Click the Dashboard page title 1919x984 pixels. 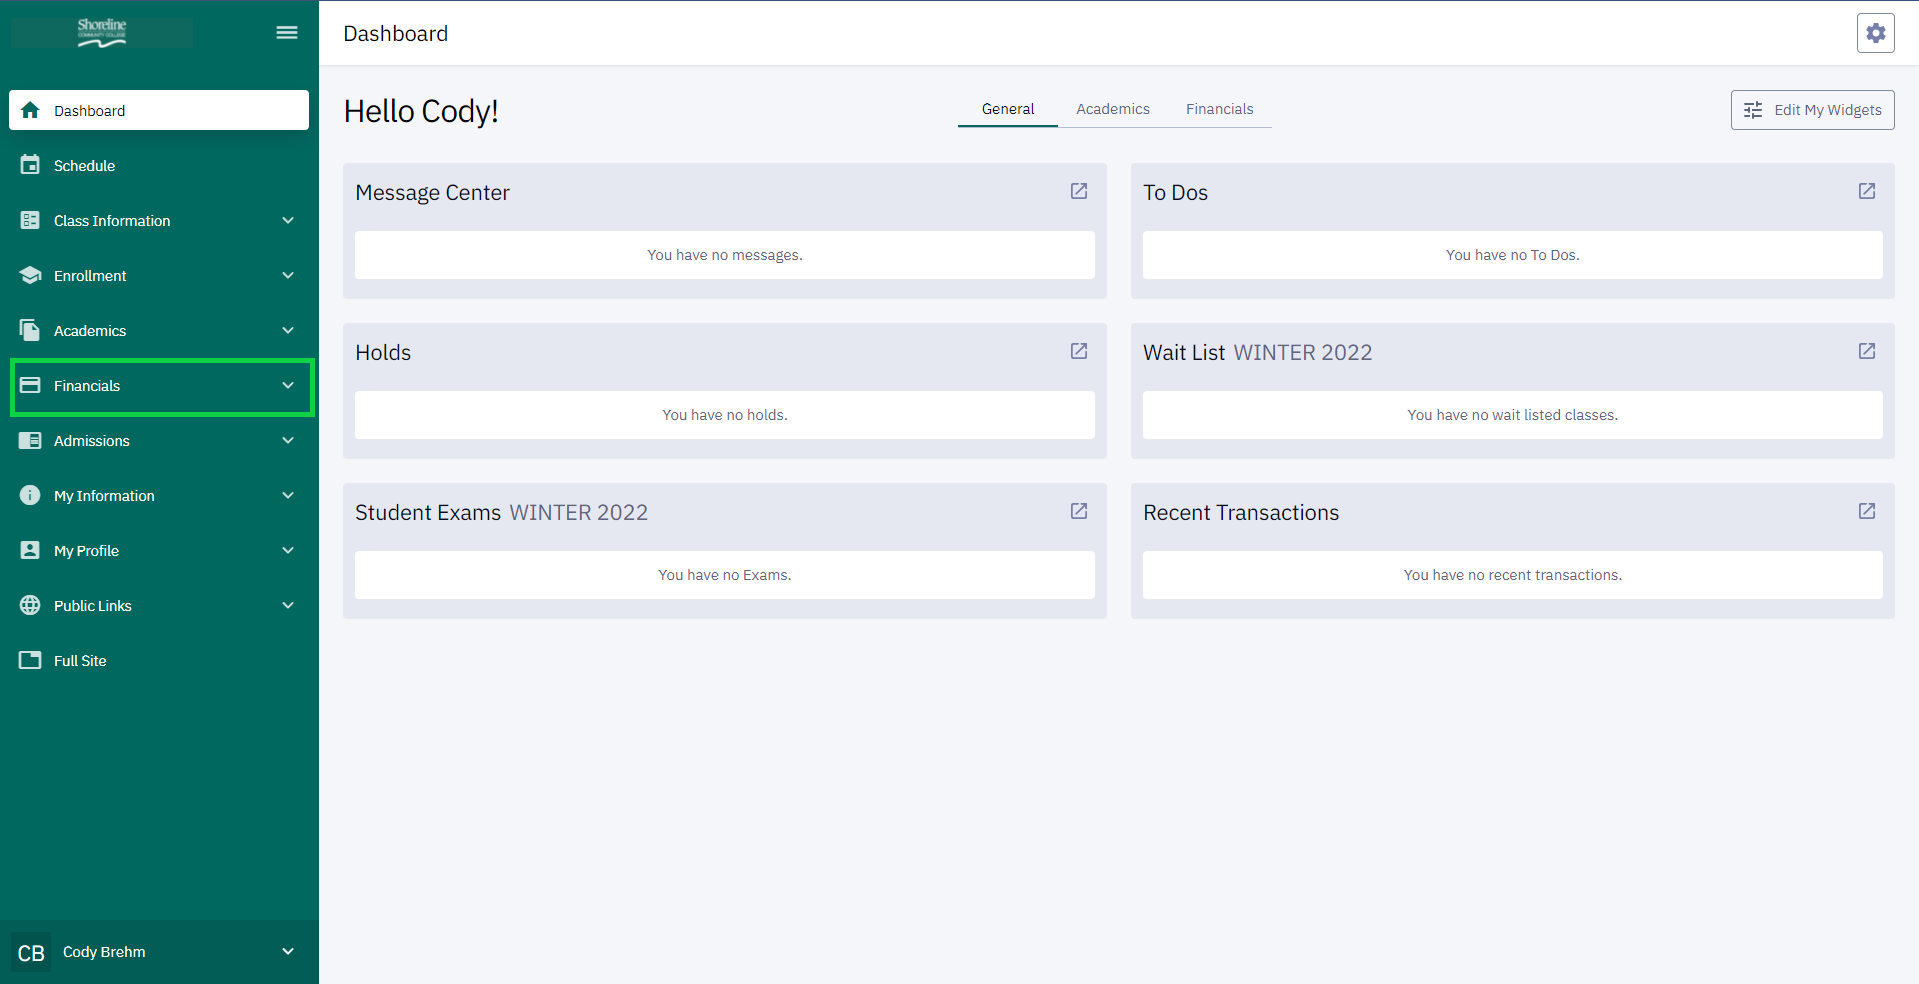coord(396,34)
